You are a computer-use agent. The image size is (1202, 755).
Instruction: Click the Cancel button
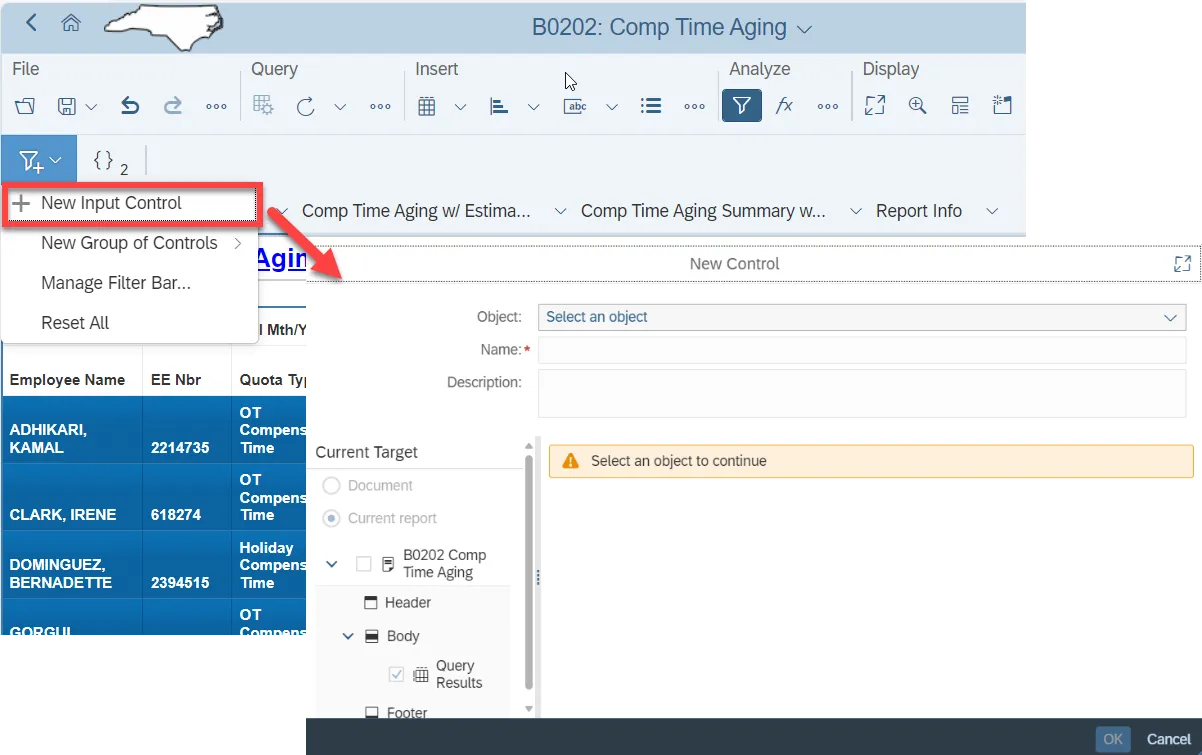coord(1169,739)
